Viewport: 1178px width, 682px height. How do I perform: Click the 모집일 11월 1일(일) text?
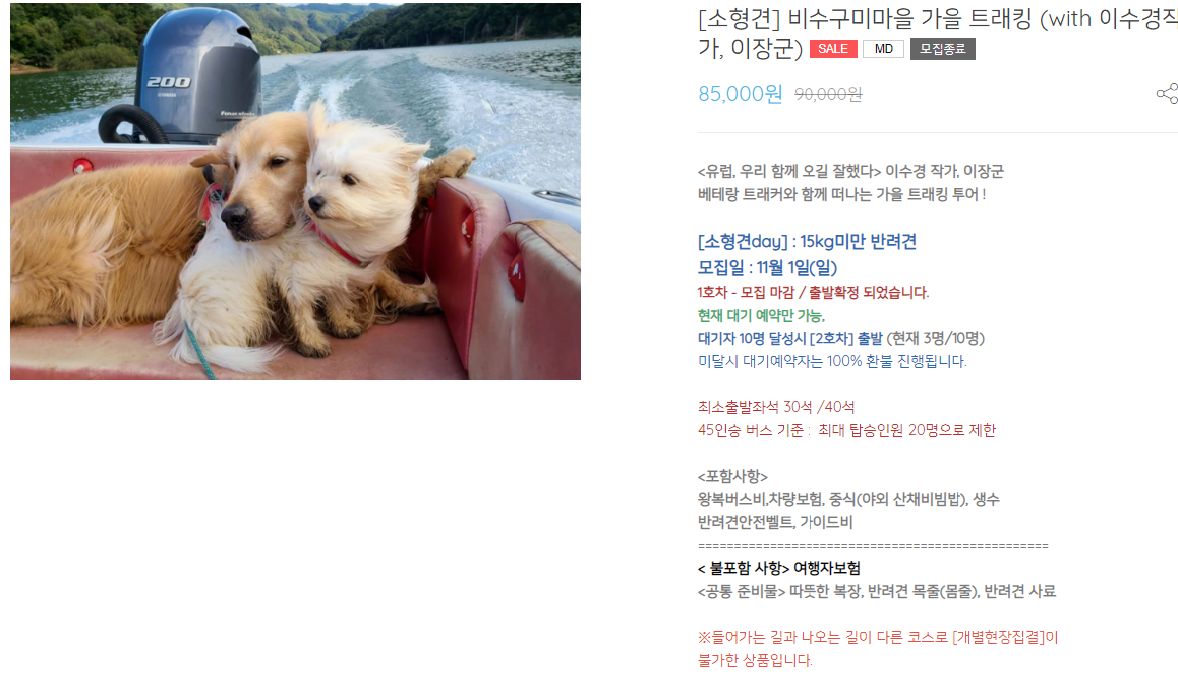coord(767,267)
